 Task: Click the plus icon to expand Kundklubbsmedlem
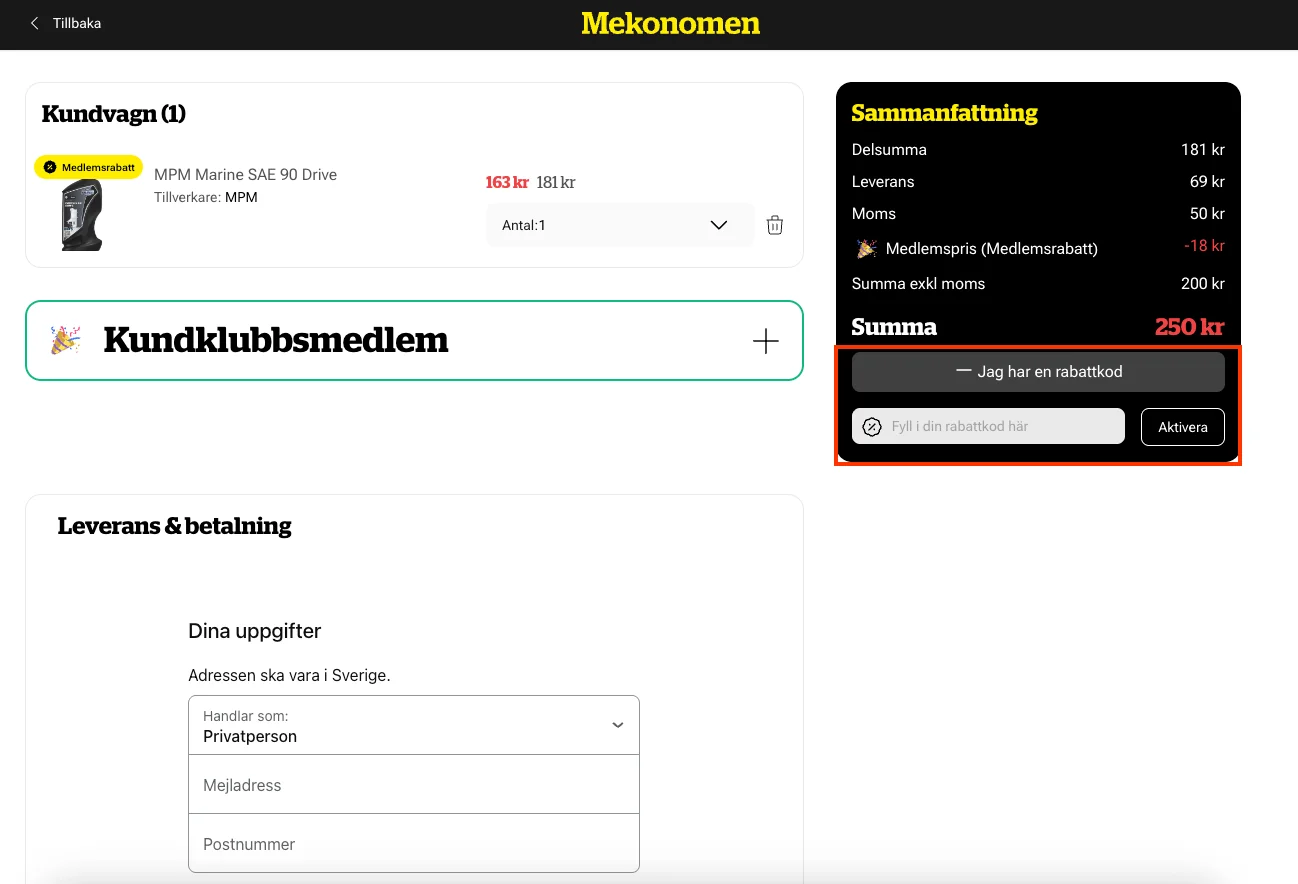point(765,340)
